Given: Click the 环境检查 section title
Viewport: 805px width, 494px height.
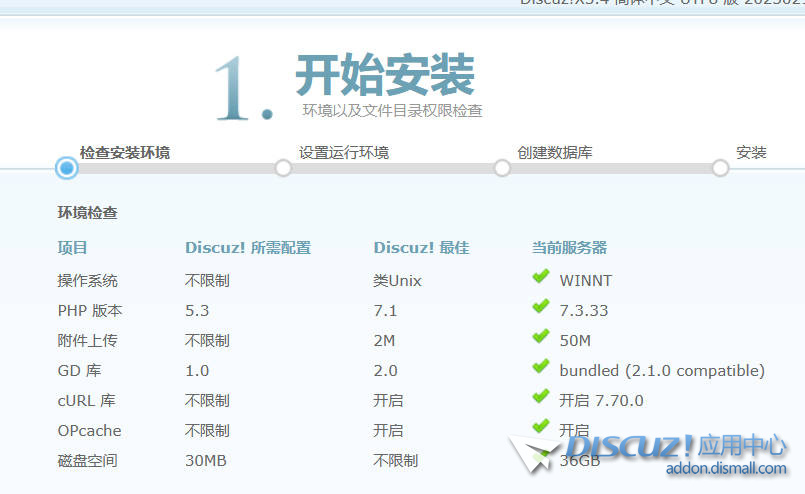Looking at the screenshot, I should click(x=87, y=213).
